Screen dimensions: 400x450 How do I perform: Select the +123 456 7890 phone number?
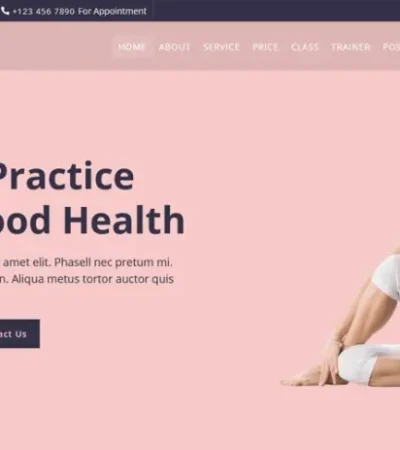(43, 11)
